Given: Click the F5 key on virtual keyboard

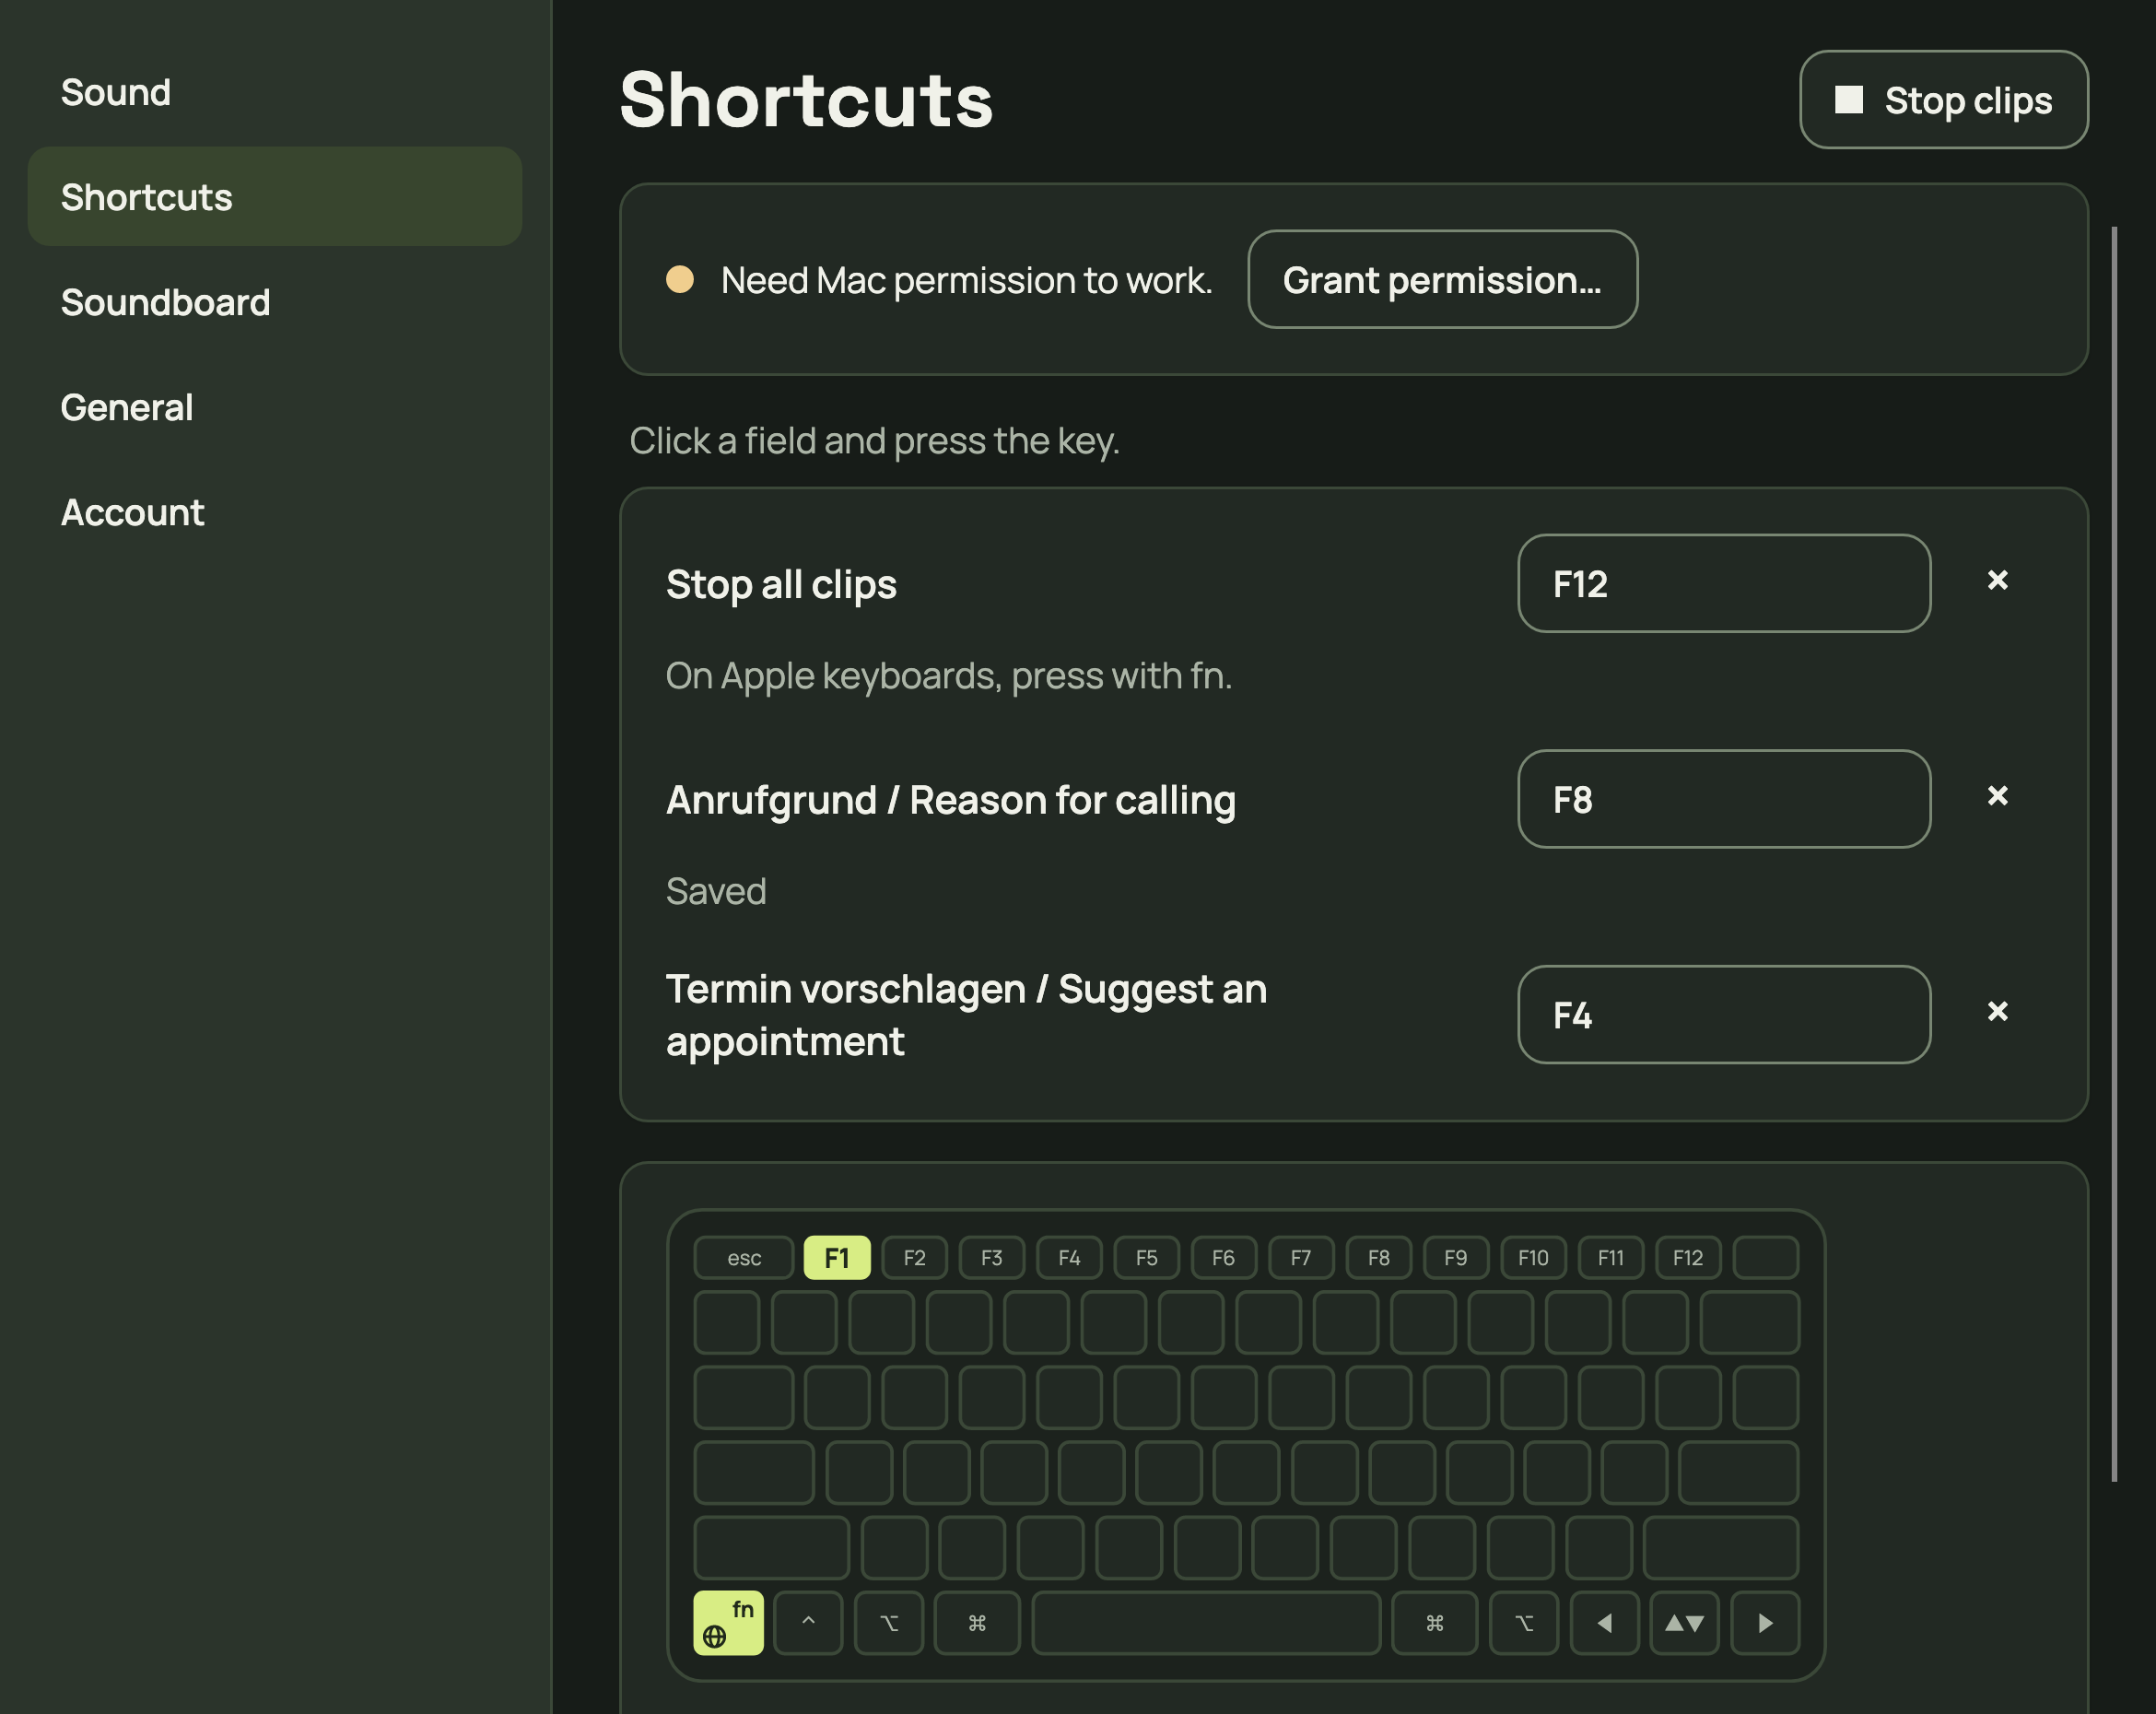Looking at the screenshot, I should pyautogui.click(x=1146, y=1258).
